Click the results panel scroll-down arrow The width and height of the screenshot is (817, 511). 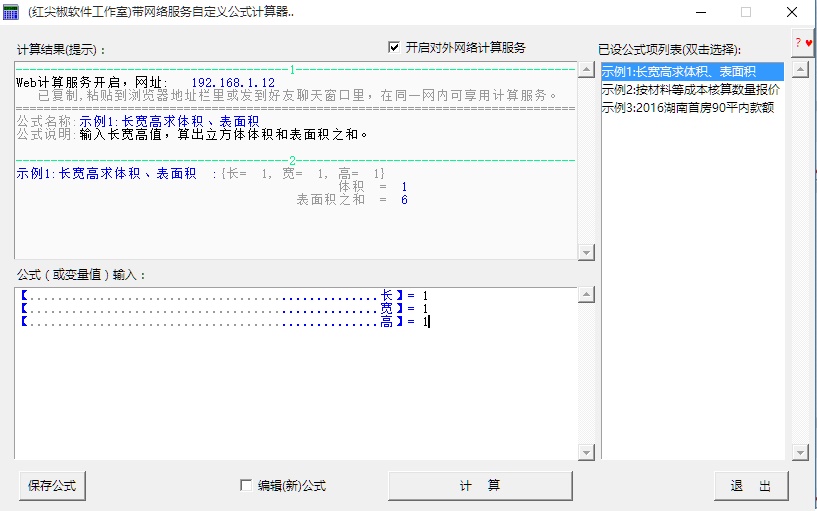[x=584, y=252]
